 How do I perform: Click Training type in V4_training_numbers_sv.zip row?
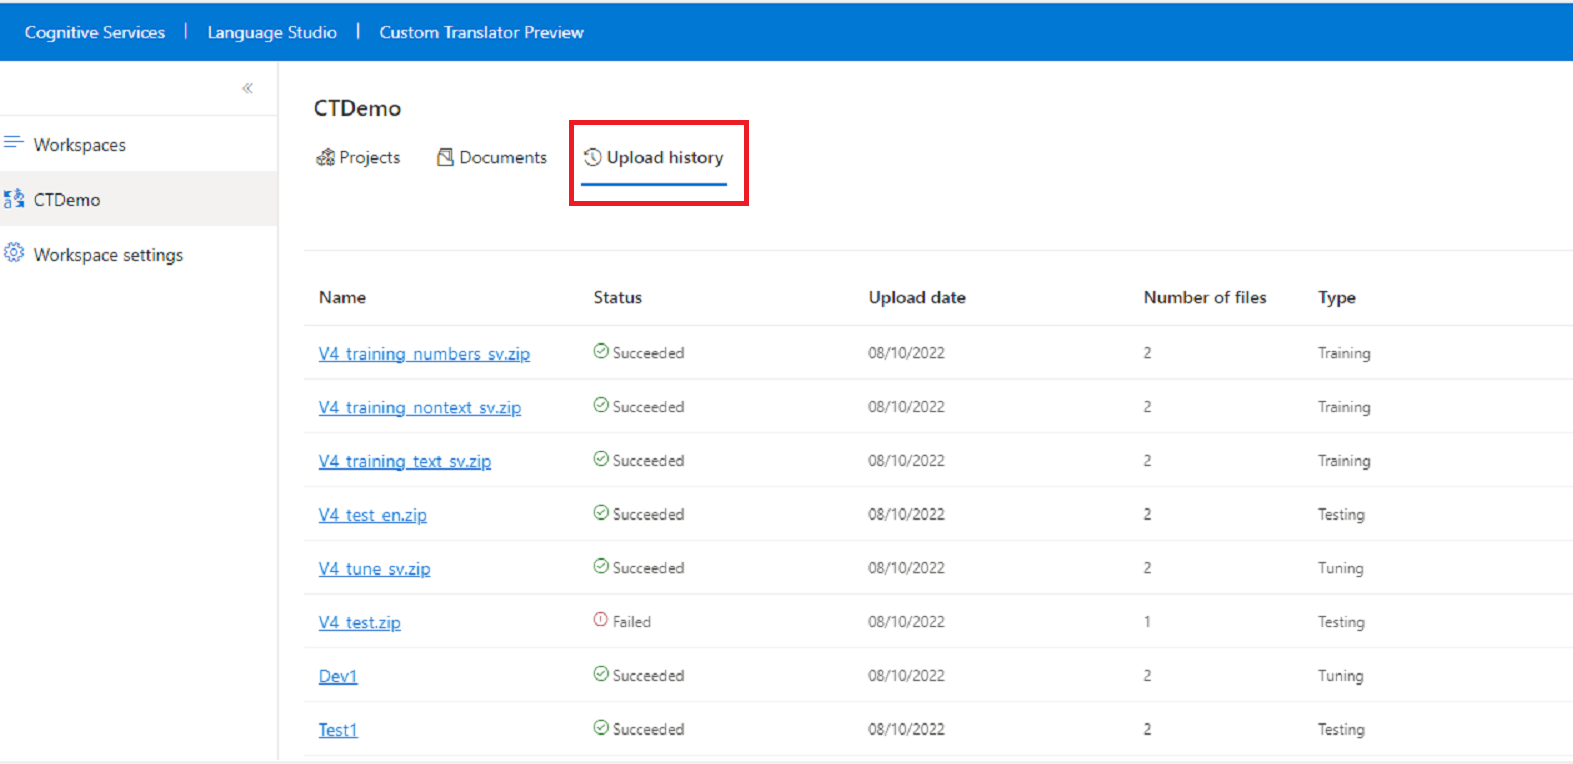[1344, 353]
